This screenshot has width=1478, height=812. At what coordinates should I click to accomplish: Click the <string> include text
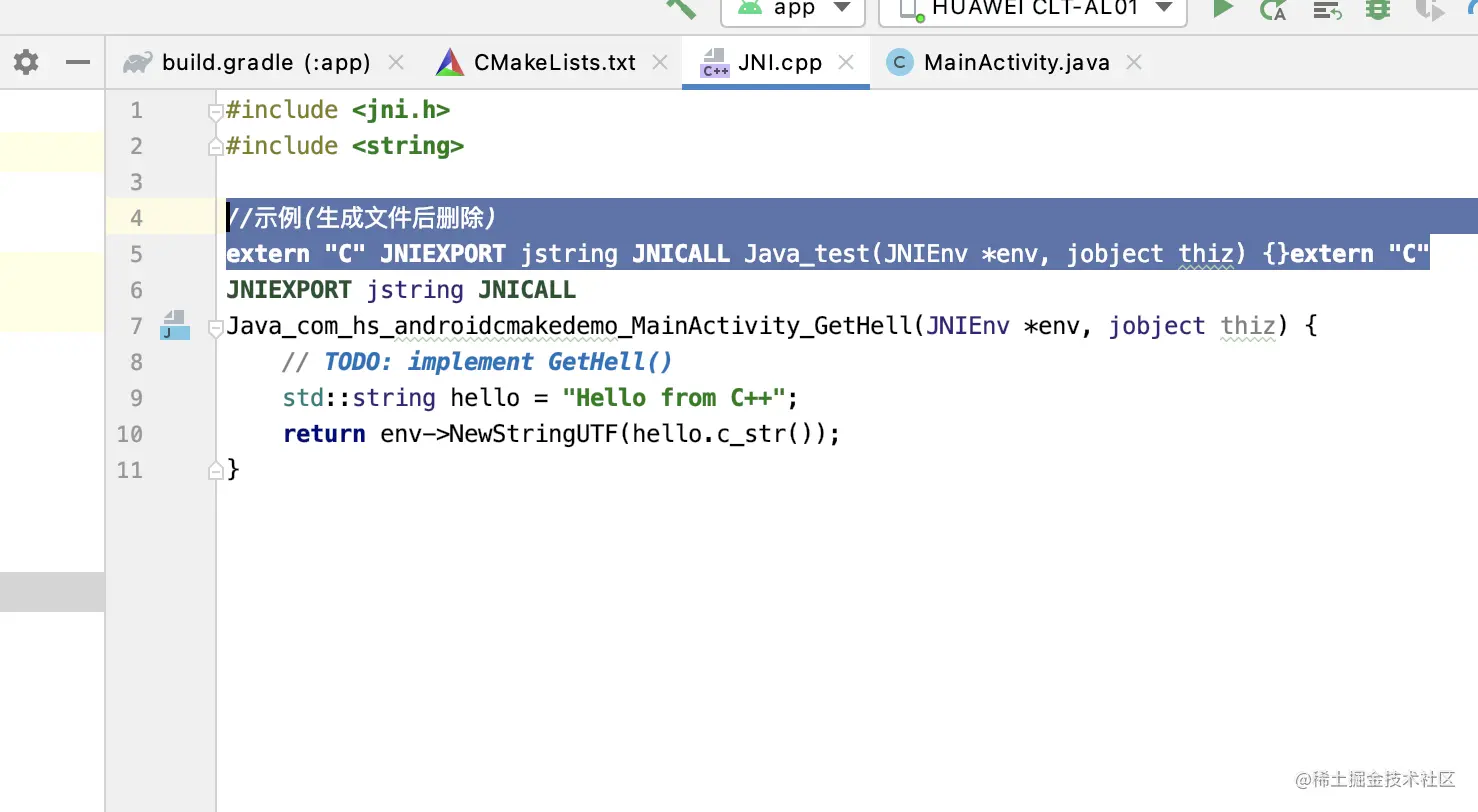[408, 146]
